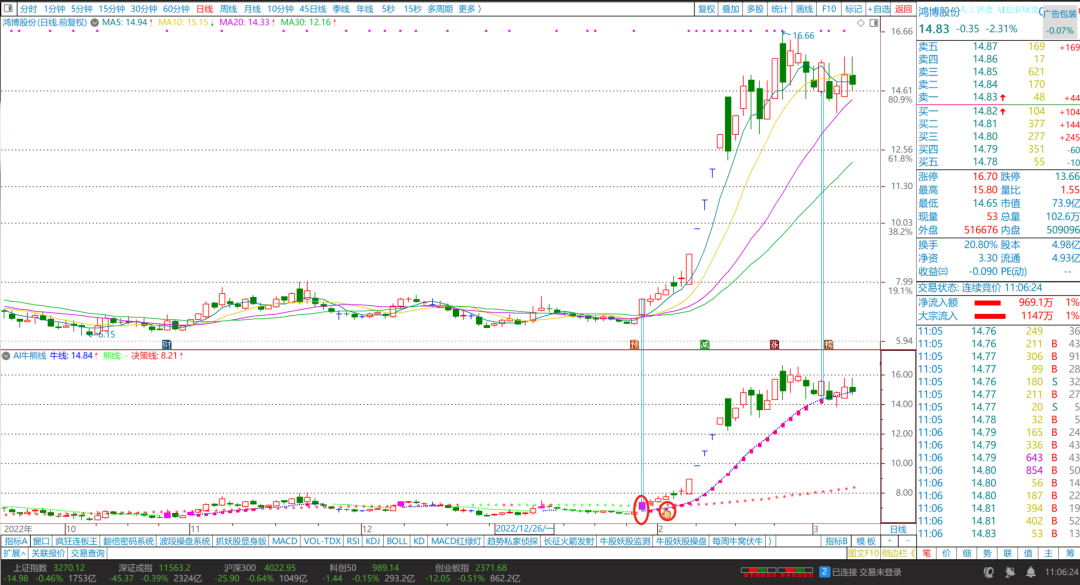Select the 笔 tick tab in the sidebar

point(926,553)
